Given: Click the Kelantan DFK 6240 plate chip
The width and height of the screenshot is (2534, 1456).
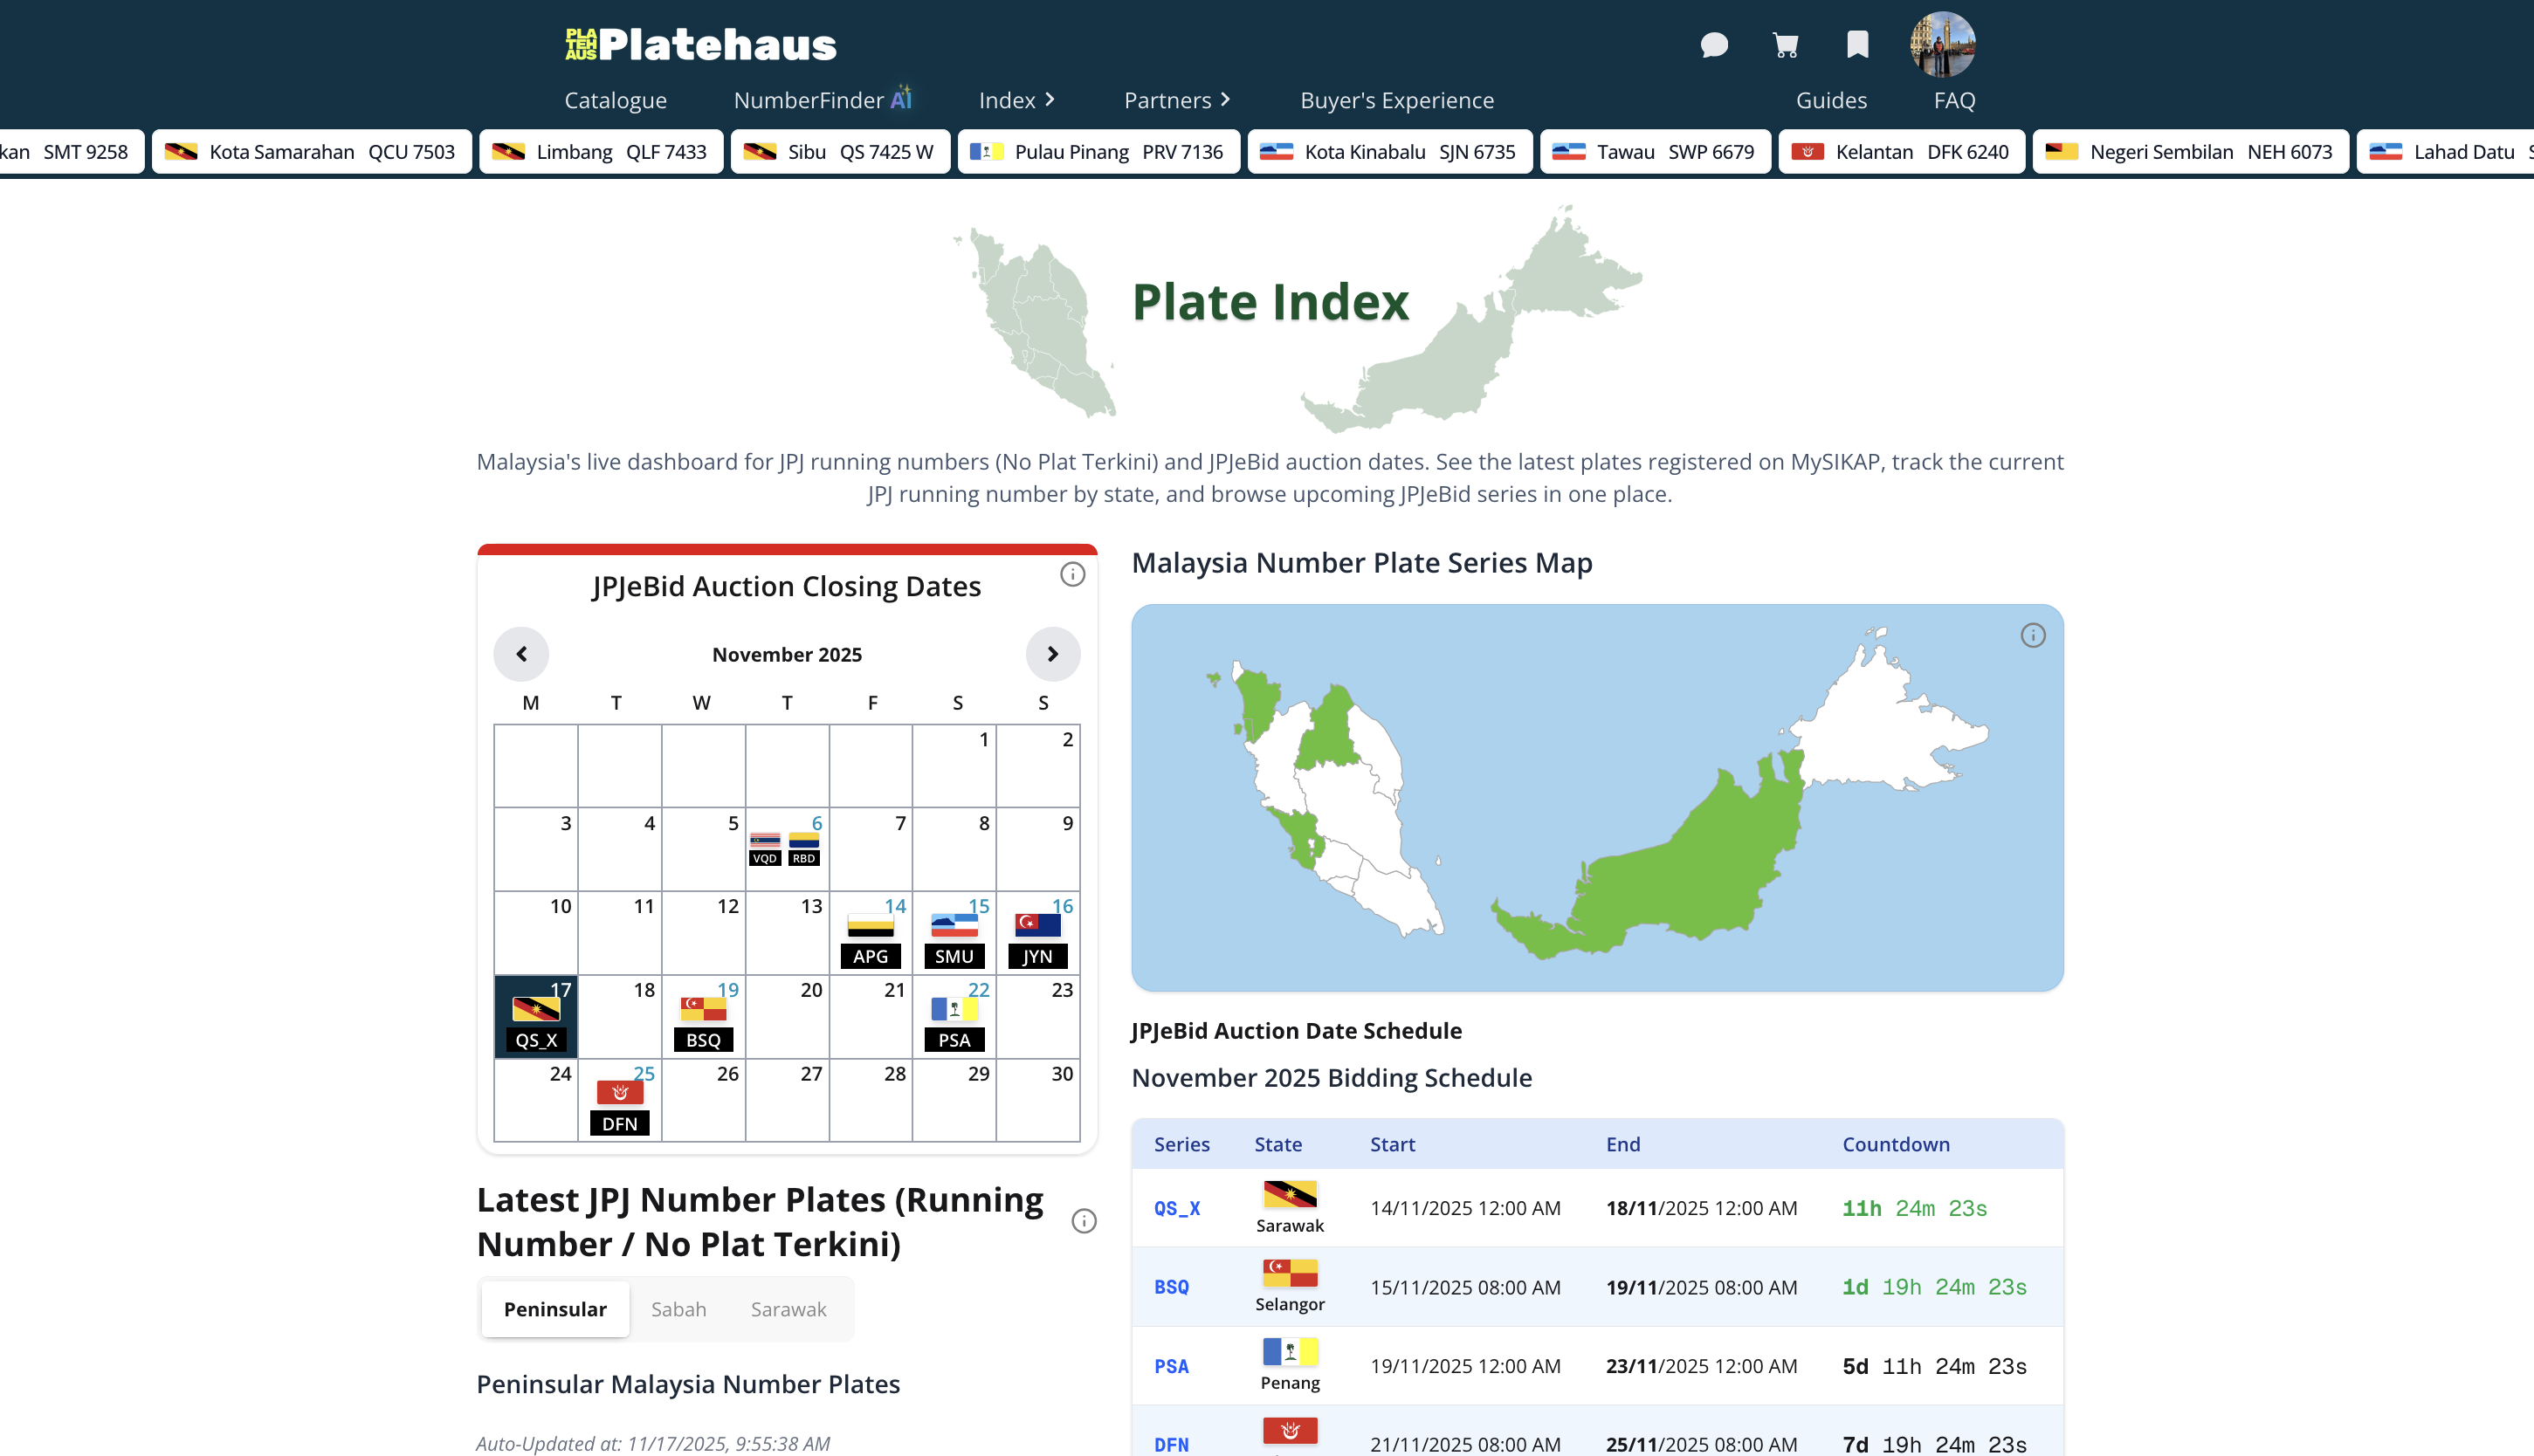Looking at the screenshot, I should point(1900,151).
